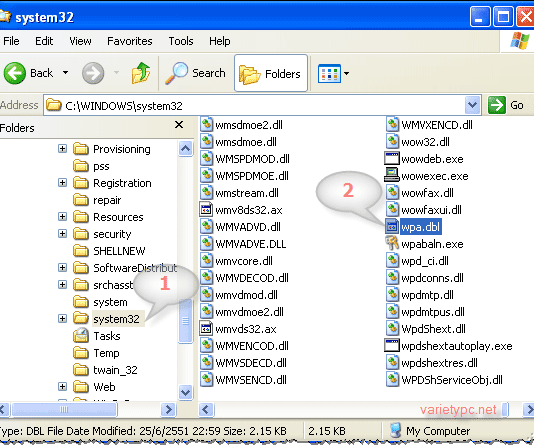Click the WPDShServiceObj.dll file icon
Screen dimensions: 534x445
[x=392, y=379]
